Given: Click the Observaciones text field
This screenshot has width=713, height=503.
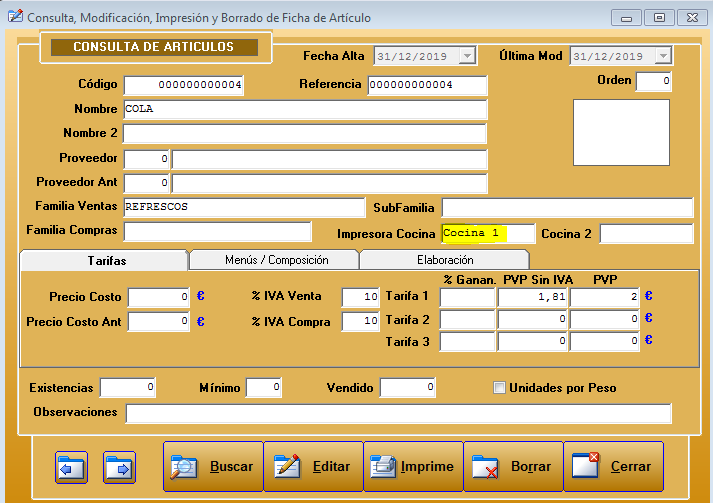Looking at the screenshot, I should click(397, 413).
